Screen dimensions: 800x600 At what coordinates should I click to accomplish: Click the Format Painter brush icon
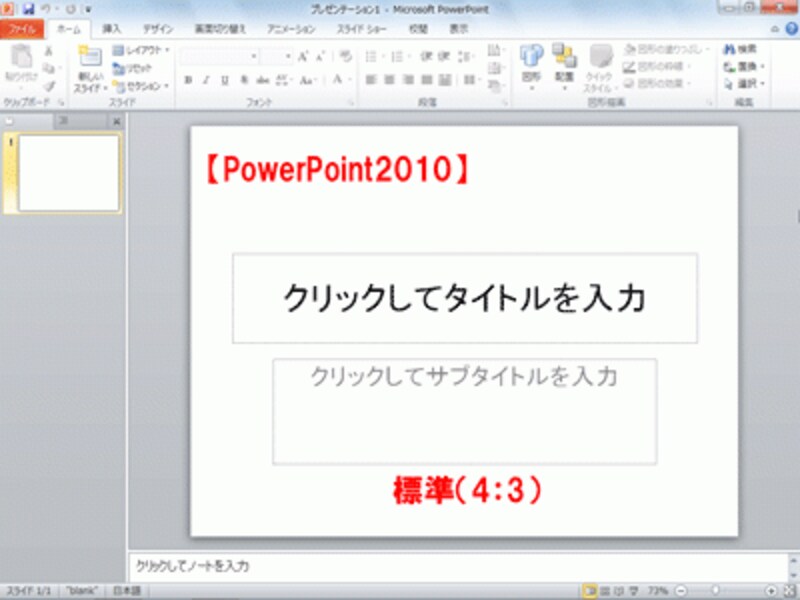coord(49,86)
